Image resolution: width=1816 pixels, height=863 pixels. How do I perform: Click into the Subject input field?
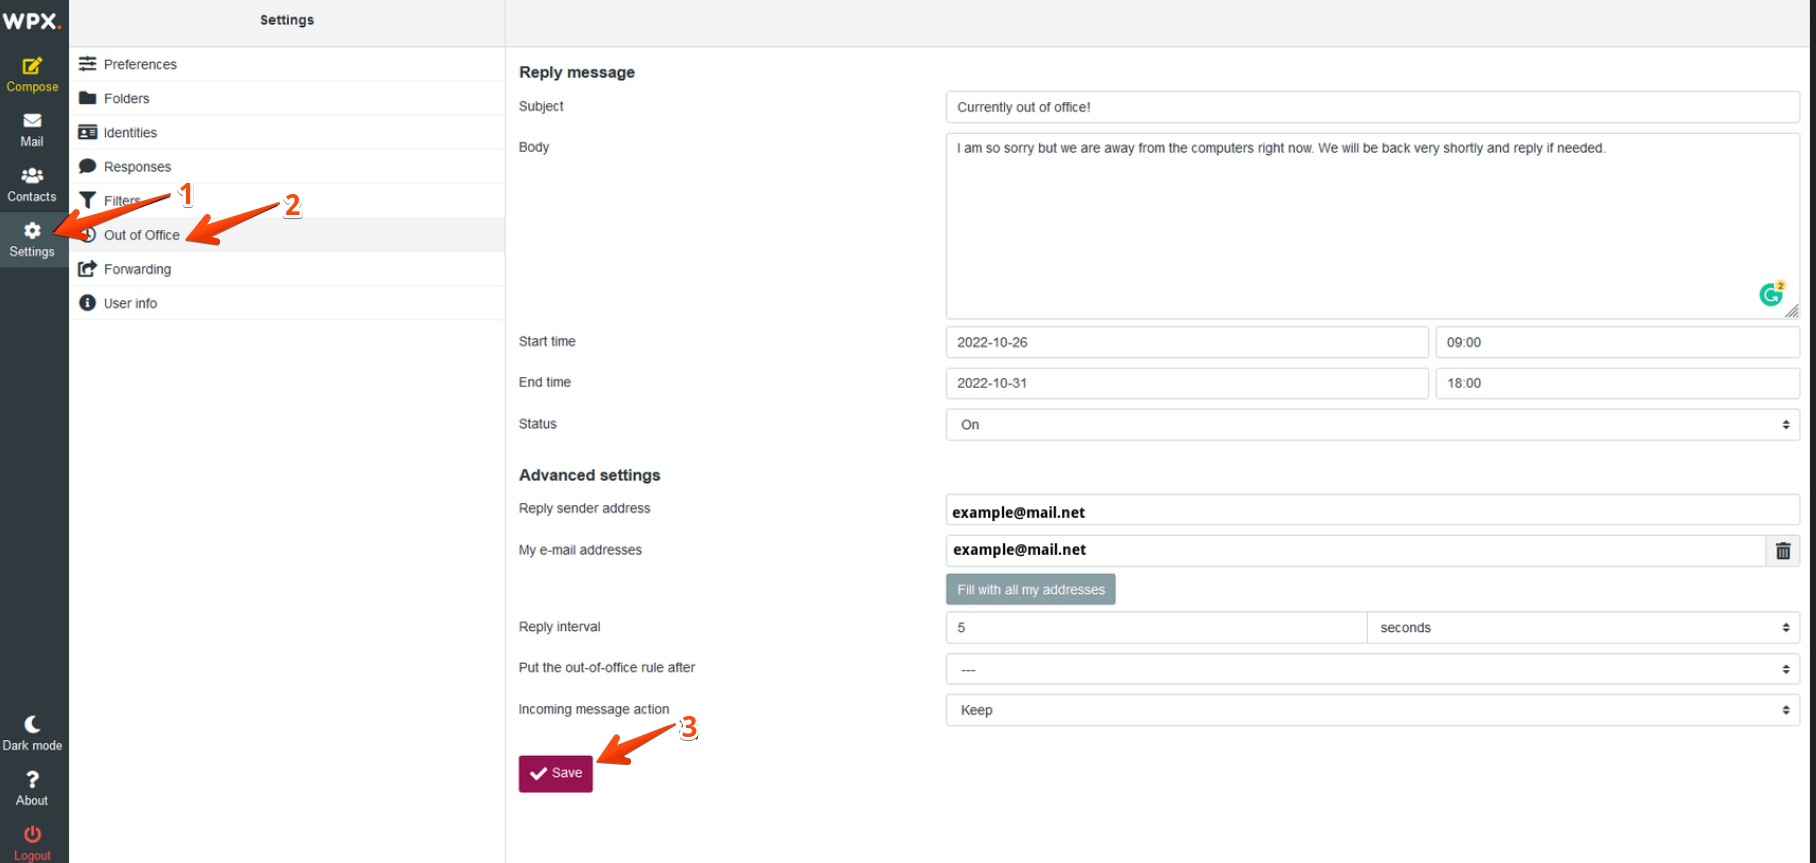1372,107
